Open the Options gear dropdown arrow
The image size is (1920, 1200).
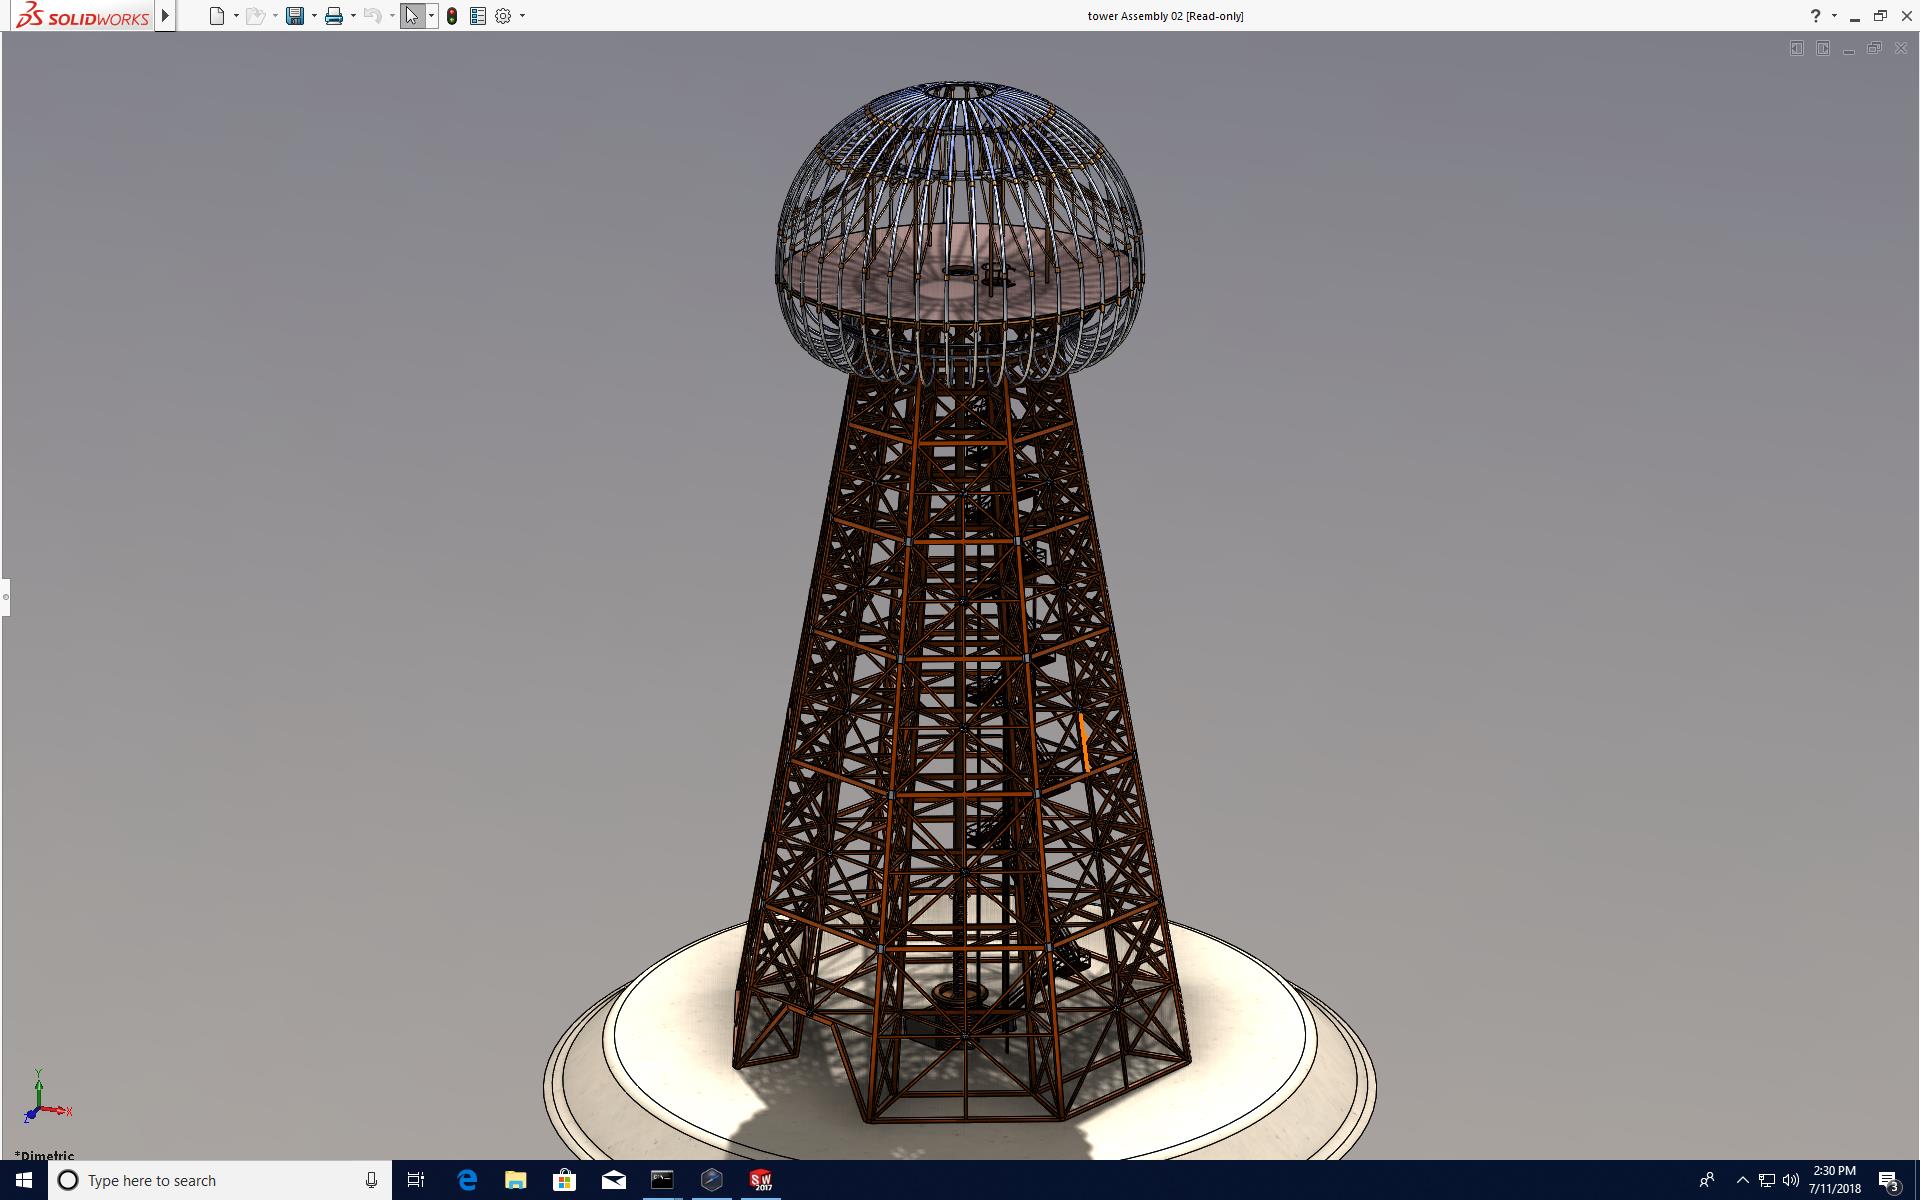coord(522,16)
